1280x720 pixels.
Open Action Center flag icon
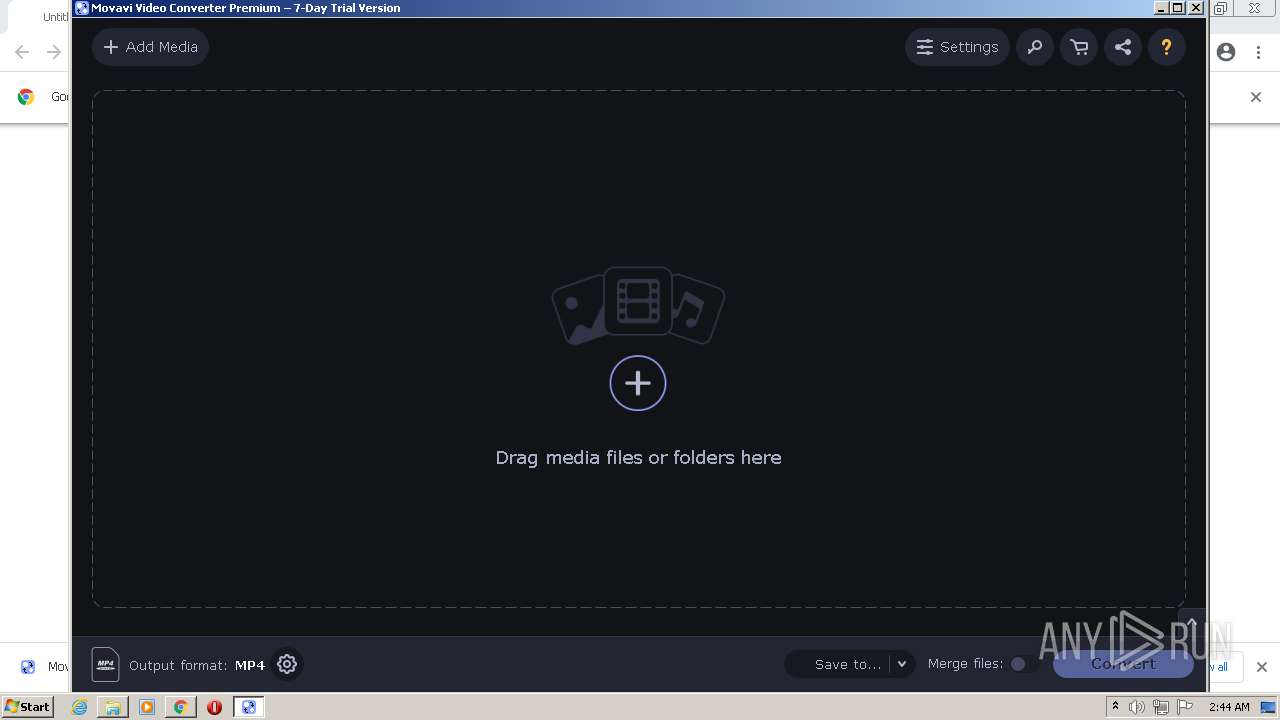(1185, 707)
